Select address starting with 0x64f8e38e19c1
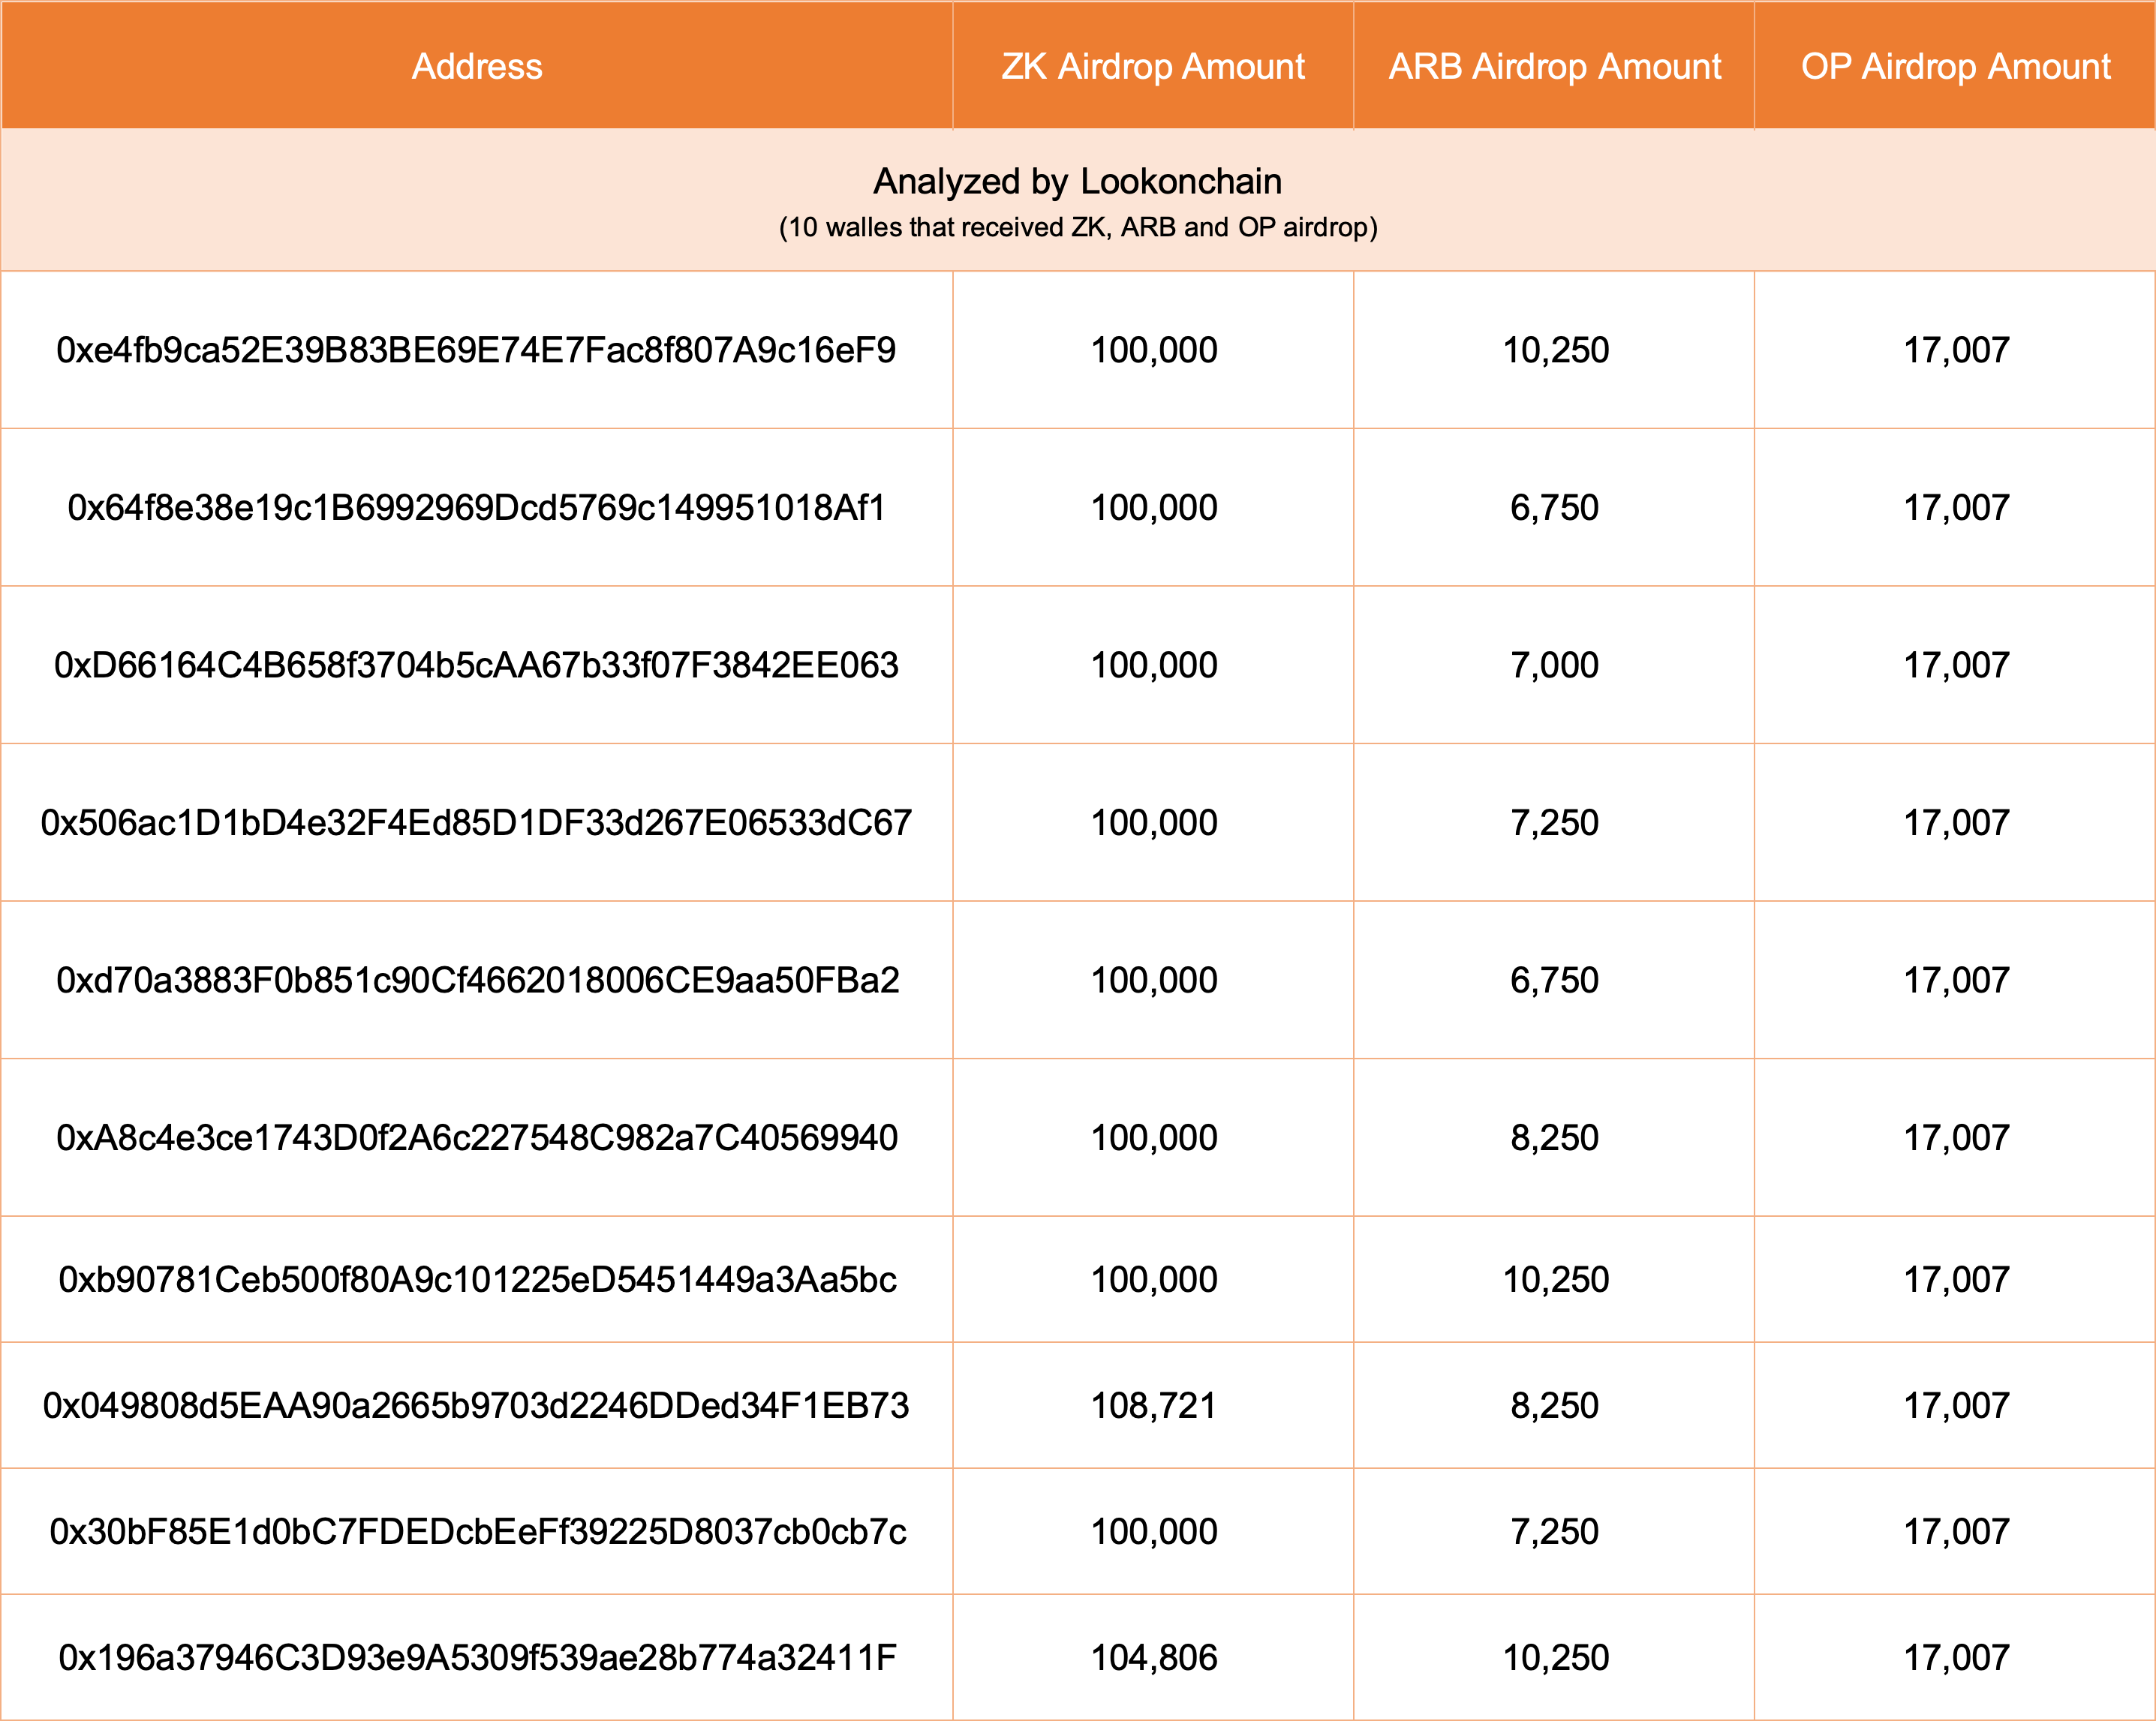The image size is (2156, 1721). pos(476,507)
